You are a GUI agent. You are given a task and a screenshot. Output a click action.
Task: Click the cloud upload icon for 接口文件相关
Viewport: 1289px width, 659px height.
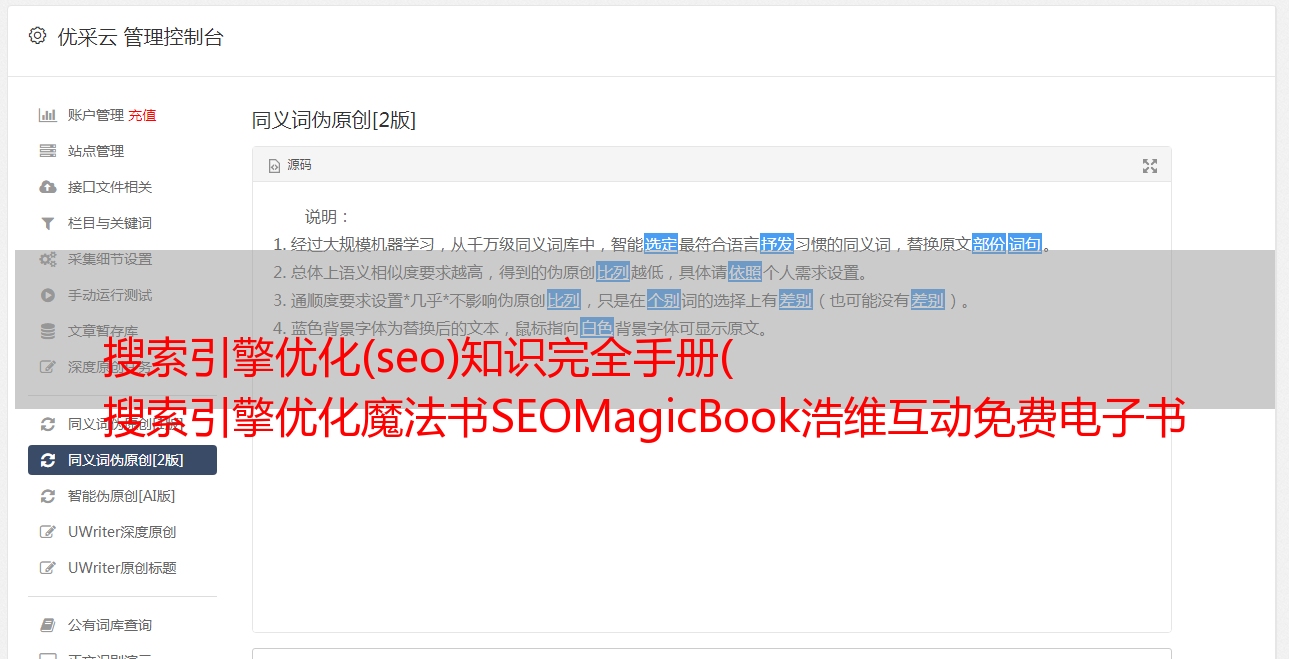47,187
